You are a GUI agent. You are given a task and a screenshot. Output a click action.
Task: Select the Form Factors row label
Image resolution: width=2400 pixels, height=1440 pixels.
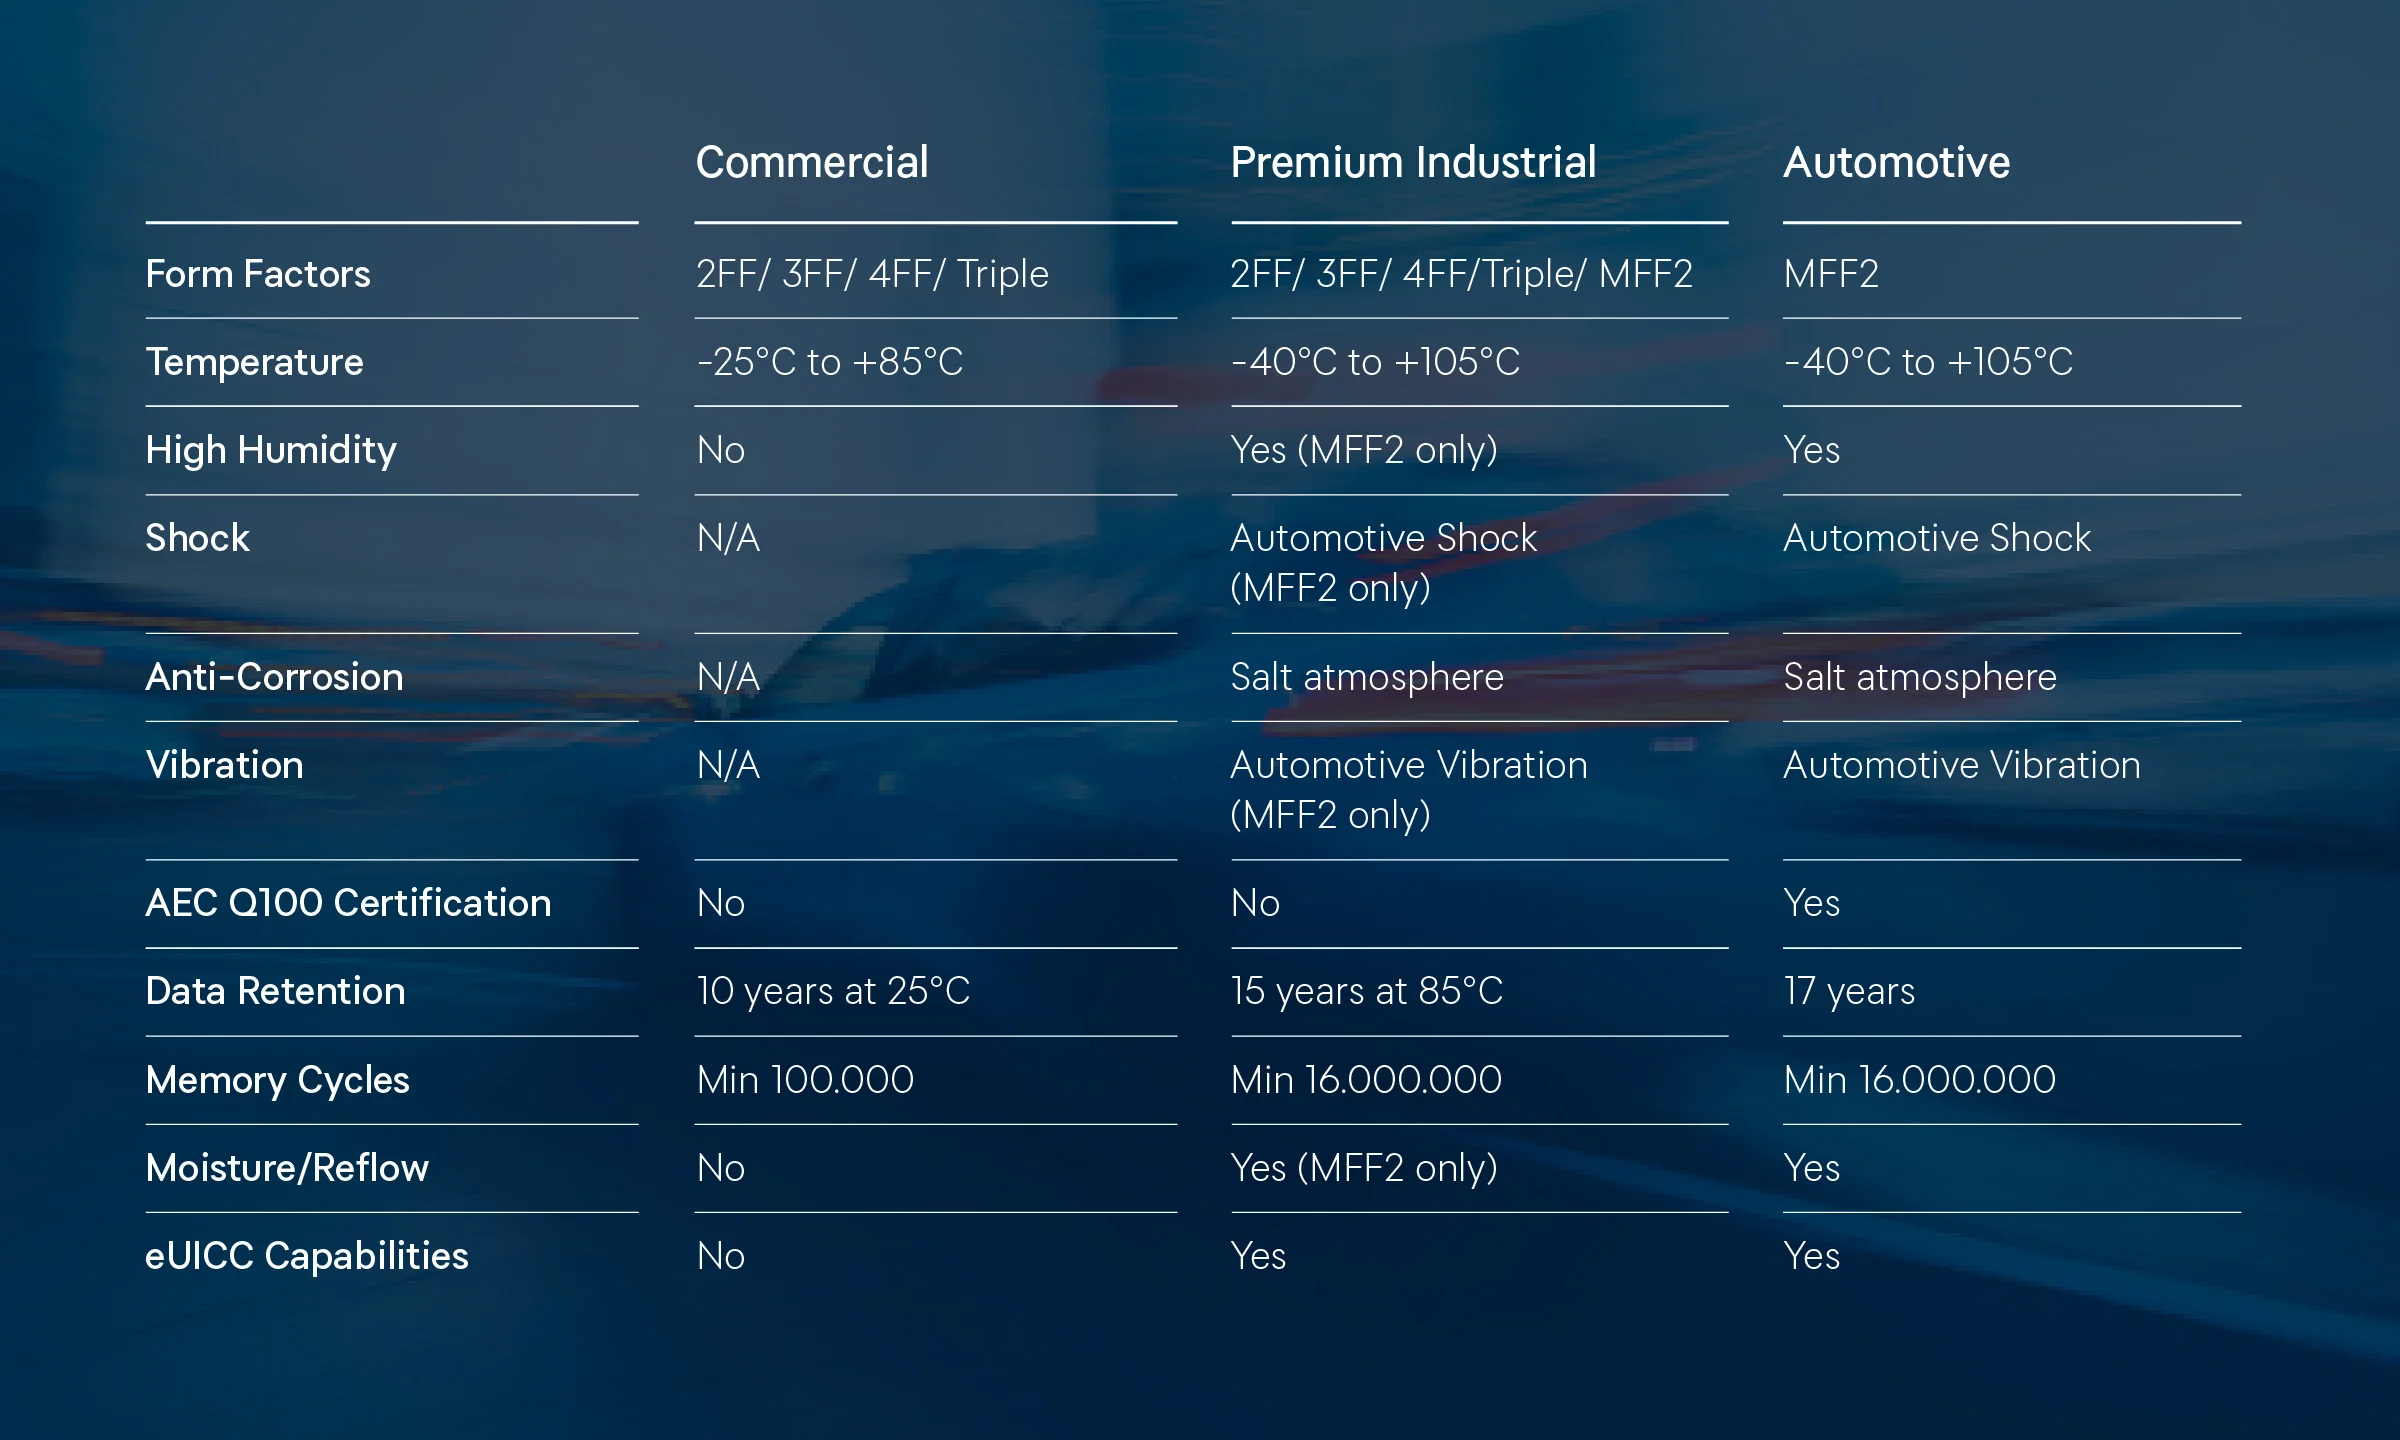[258, 274]
